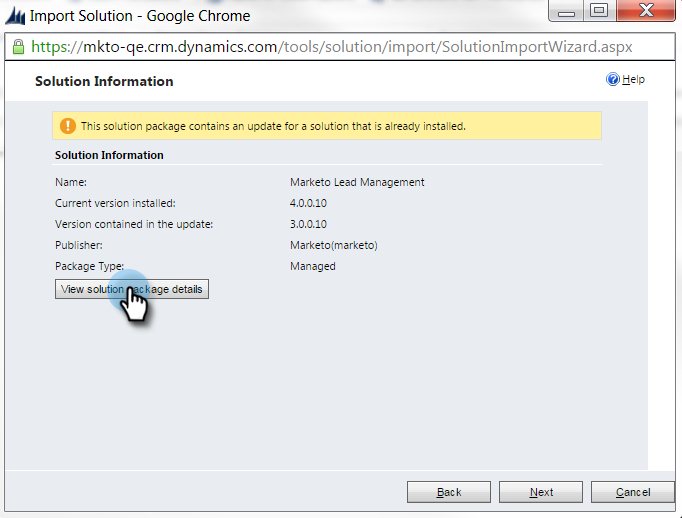Image resolution: width=682 pixels, height=518 pixels.
Task: Click the 'Publisher:' label
Action: [79, 245]
